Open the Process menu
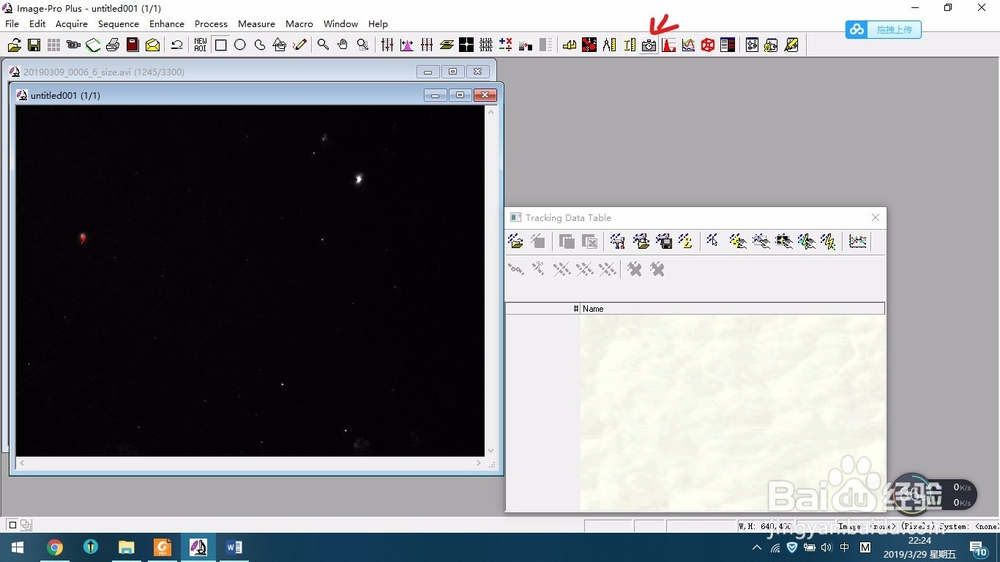The image size is (1000, 562). tap(210, 24)
